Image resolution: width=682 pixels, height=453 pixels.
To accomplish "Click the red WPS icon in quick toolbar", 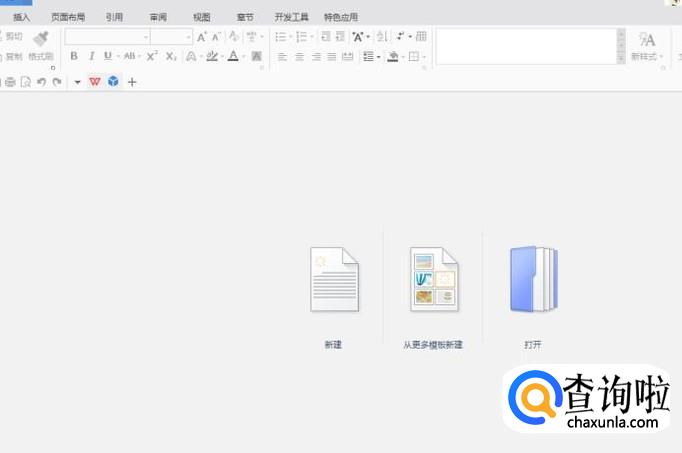I will [95, 82].
